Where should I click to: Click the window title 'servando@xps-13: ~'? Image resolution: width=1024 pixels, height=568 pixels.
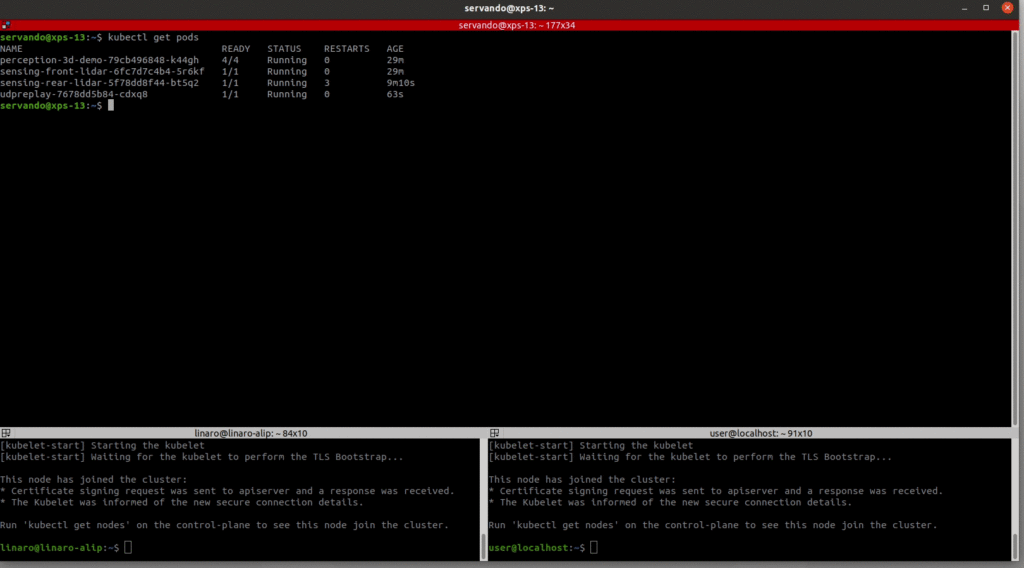tap(511, 9)
